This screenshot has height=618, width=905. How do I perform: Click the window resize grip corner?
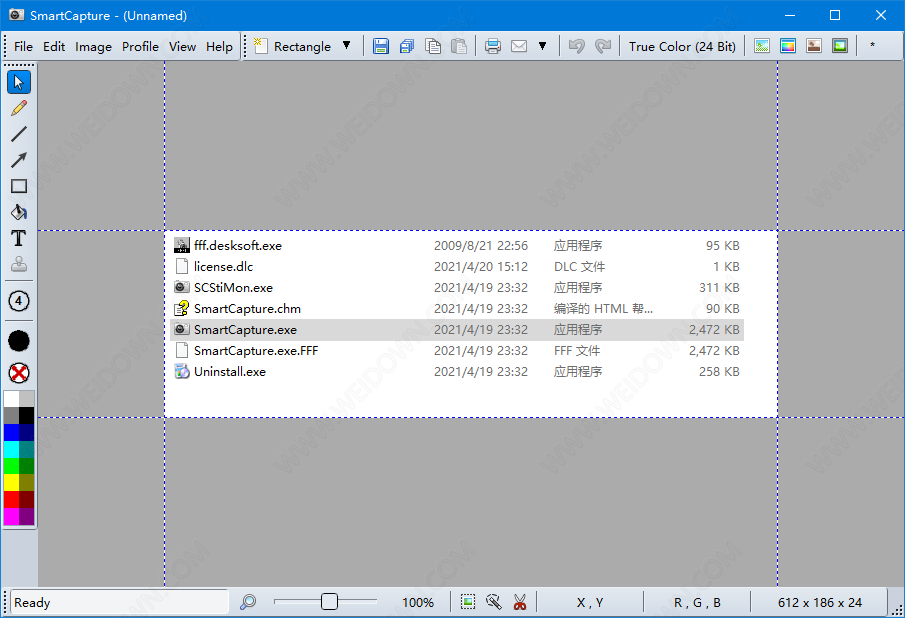(897, 609)
